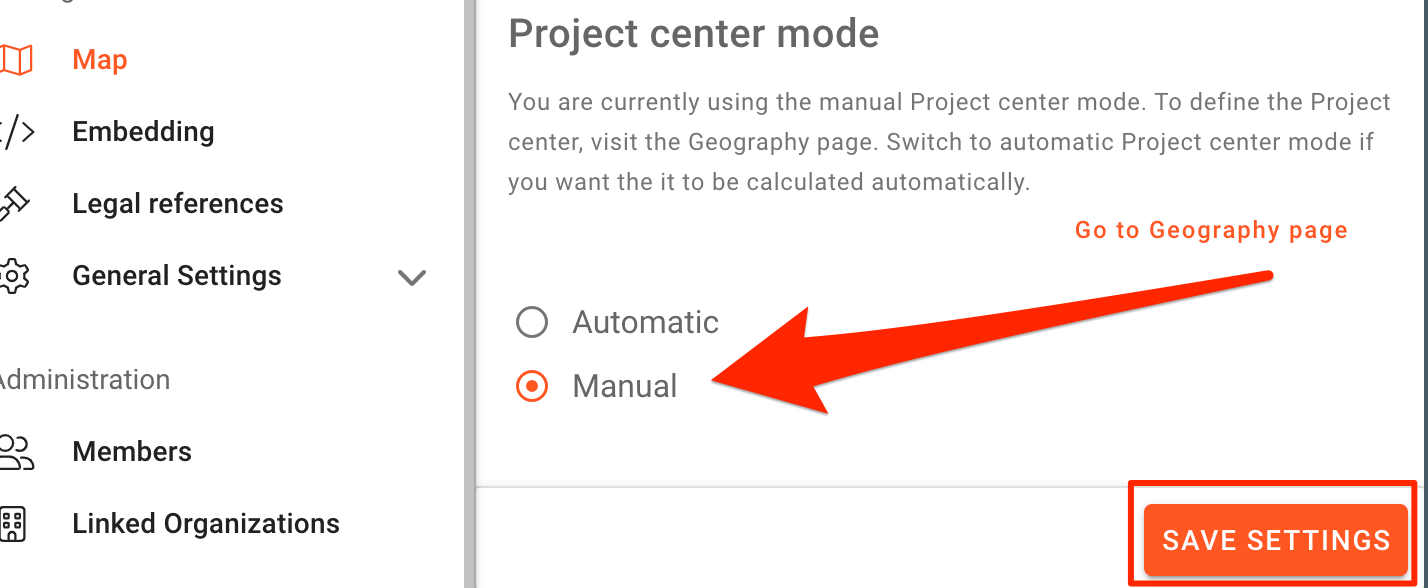Select the Automatic radio button circle
This screenshot has height=588, width=1428.
[x=532, y=322]
